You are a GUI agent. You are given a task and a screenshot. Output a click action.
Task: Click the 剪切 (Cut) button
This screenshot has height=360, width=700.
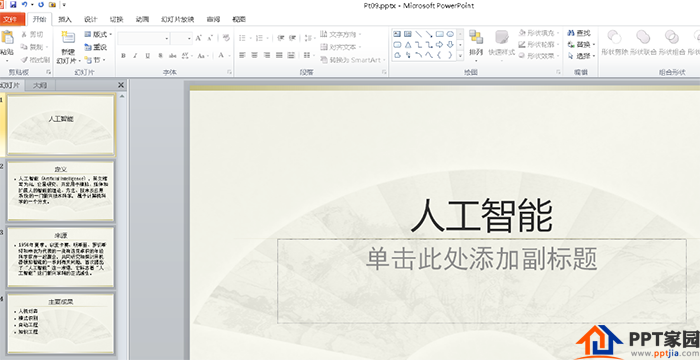[x=32, y=34]
